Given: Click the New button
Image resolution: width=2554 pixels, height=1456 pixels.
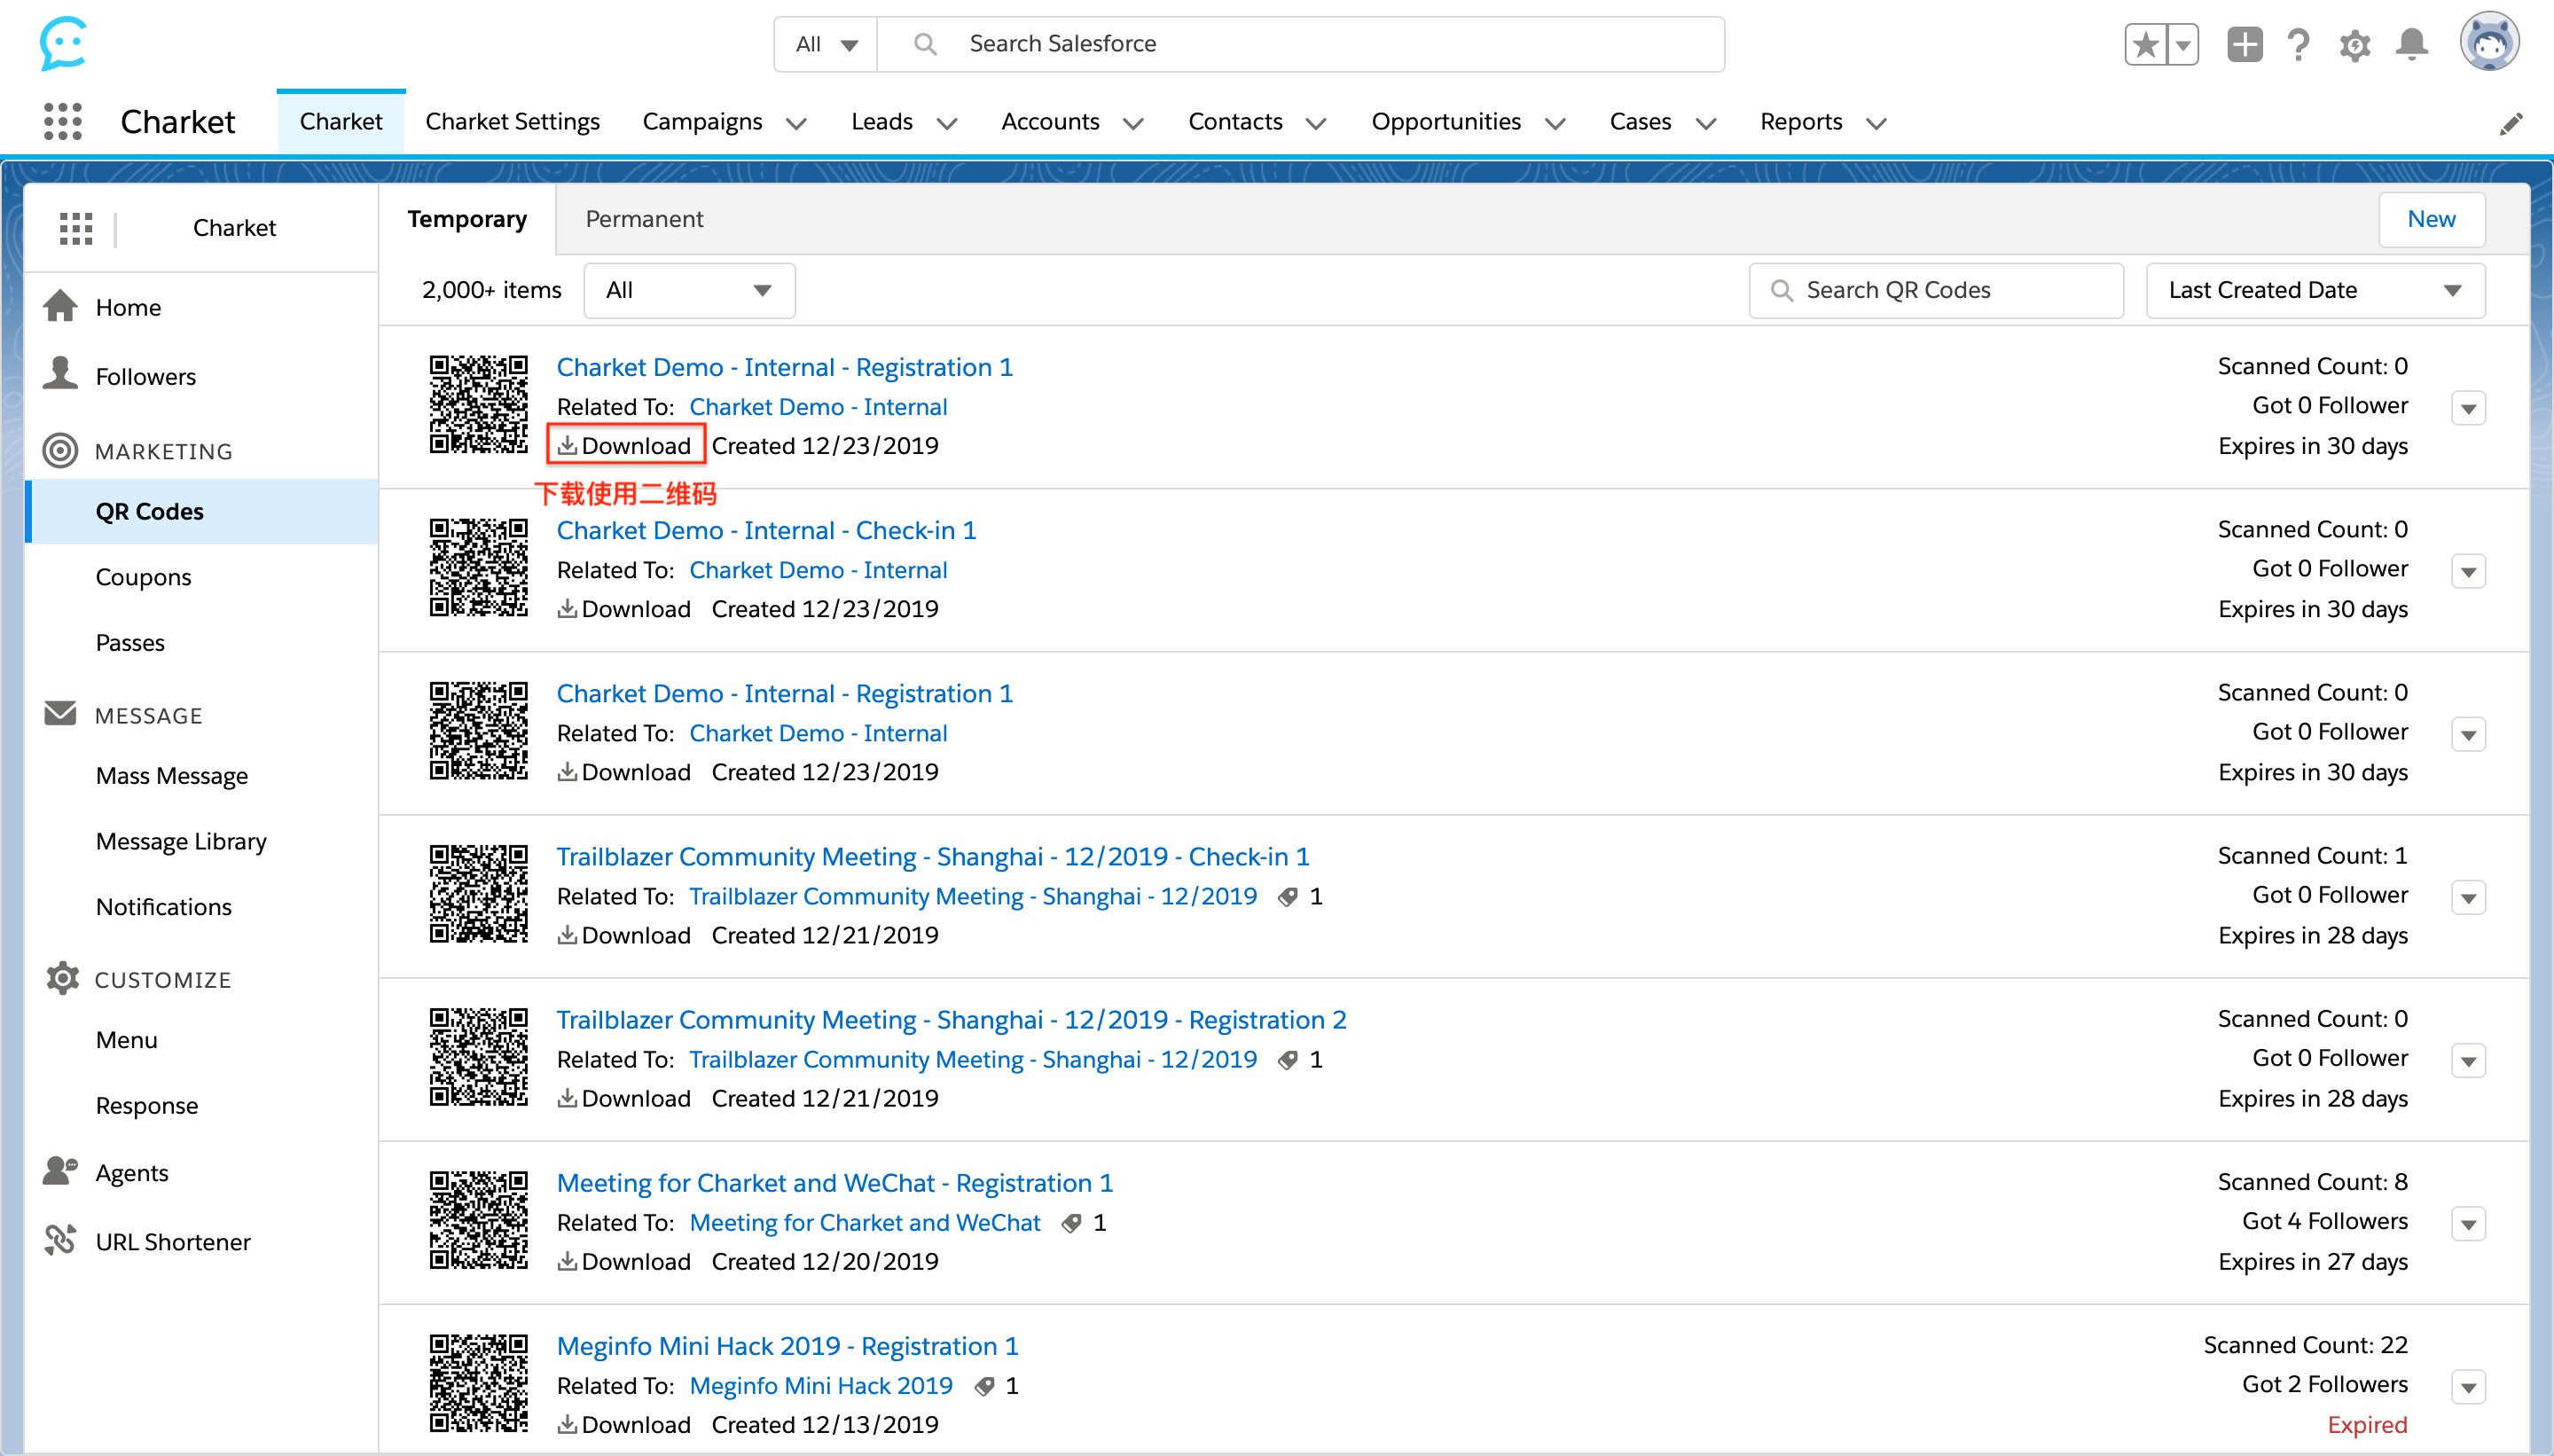Looking at the screenshot, I should tap(2431, 219).
